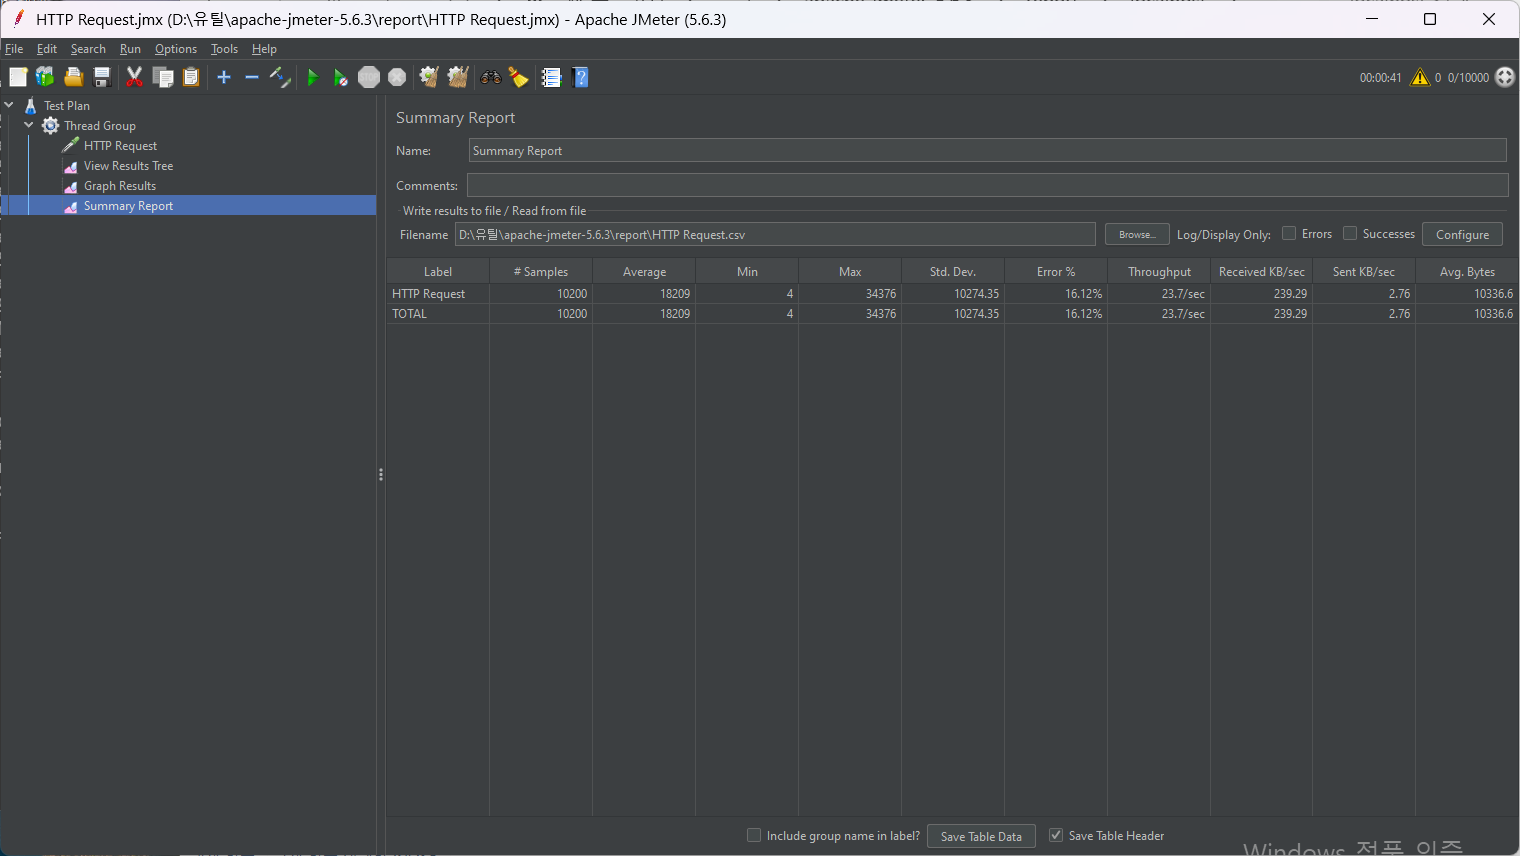Open the Tools menu
The image size is (1520, 856).
[x=224, y=49]
